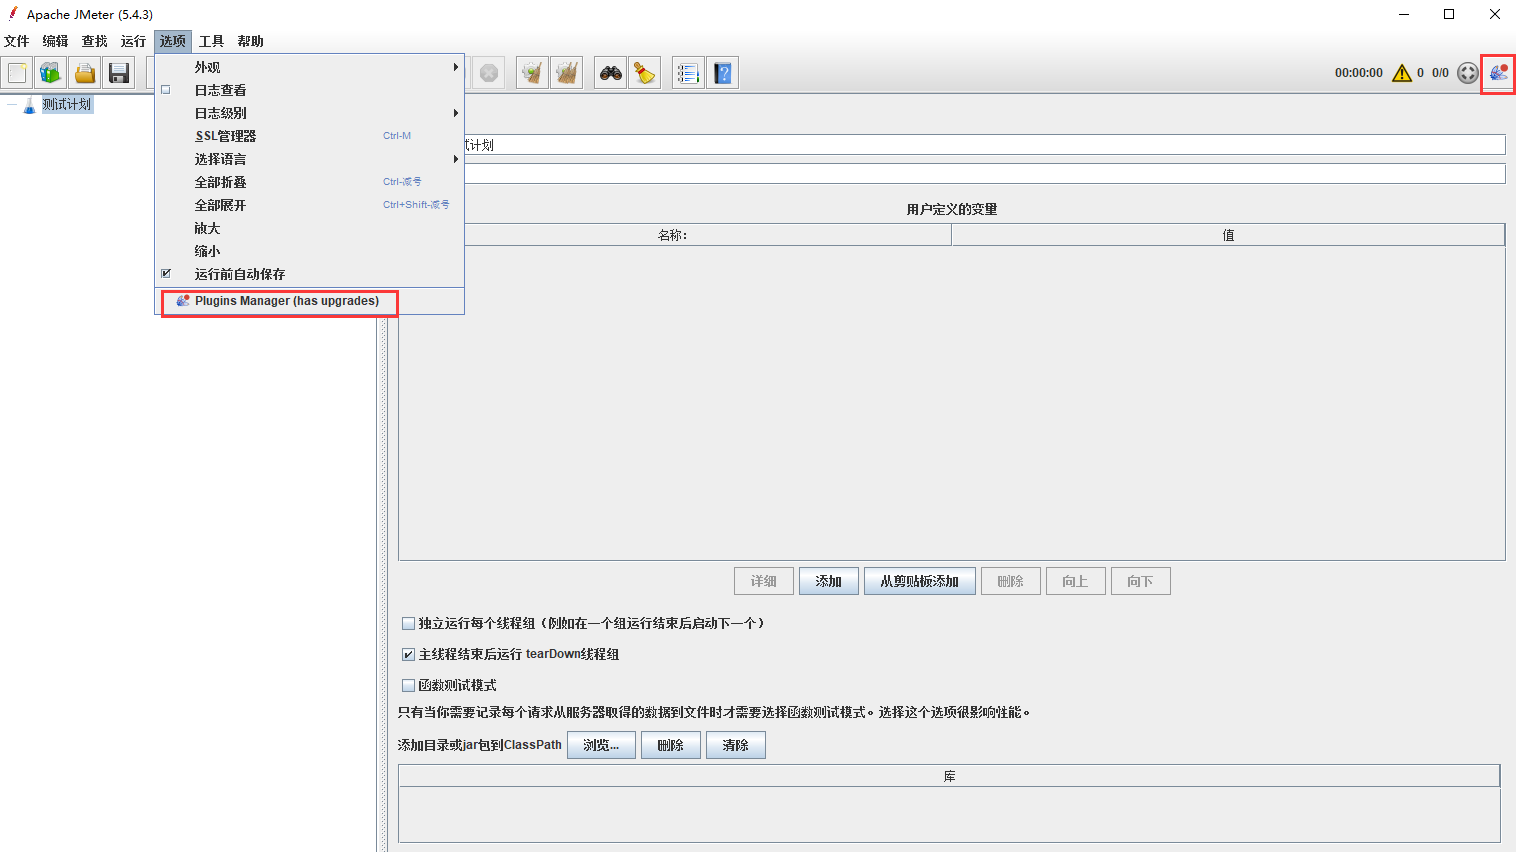Click the Open file folder icon
The width and height of the screenshot is (1516, 852).
85,73
